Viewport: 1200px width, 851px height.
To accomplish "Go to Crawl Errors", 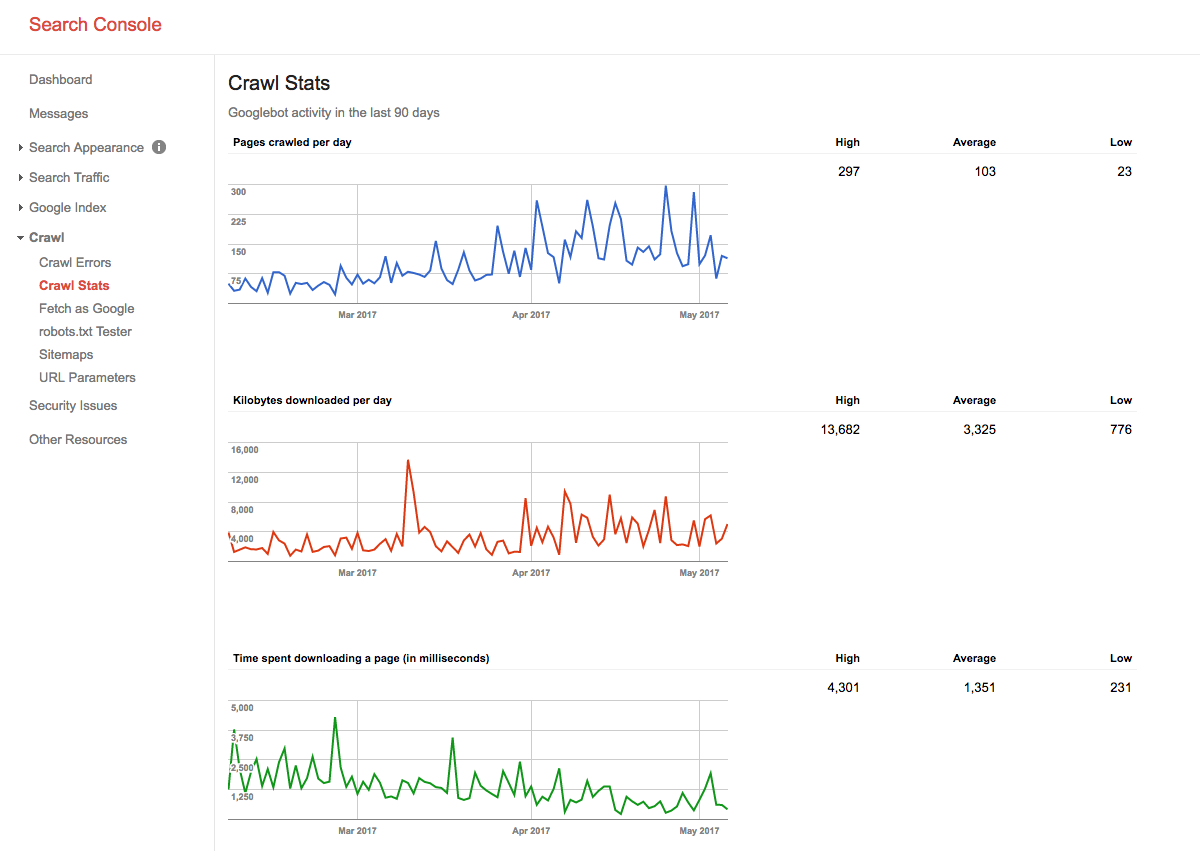I will click(75, 263).
